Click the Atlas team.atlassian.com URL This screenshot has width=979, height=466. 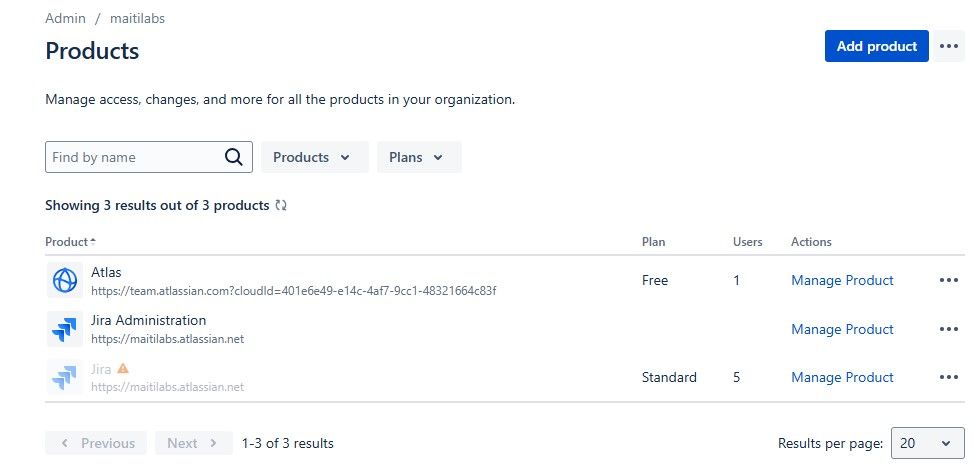tap(293, 291)
